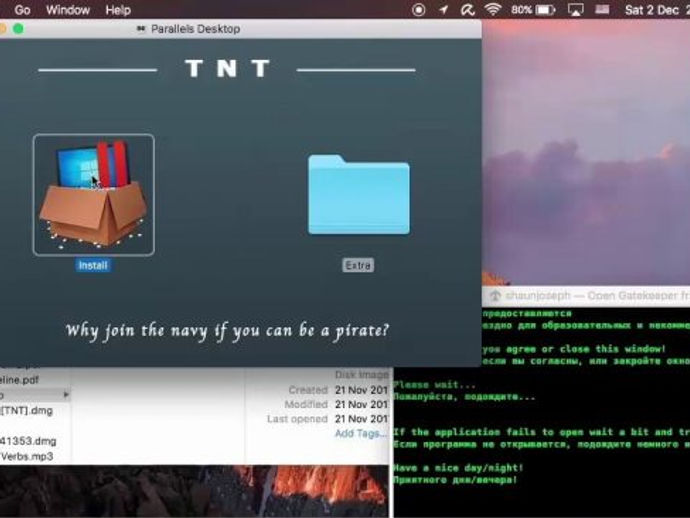The height and width of the screenshot is (518, 690).
Task: Click the Last opened date value
Action: pyautogui.click(x=361, y=419)
